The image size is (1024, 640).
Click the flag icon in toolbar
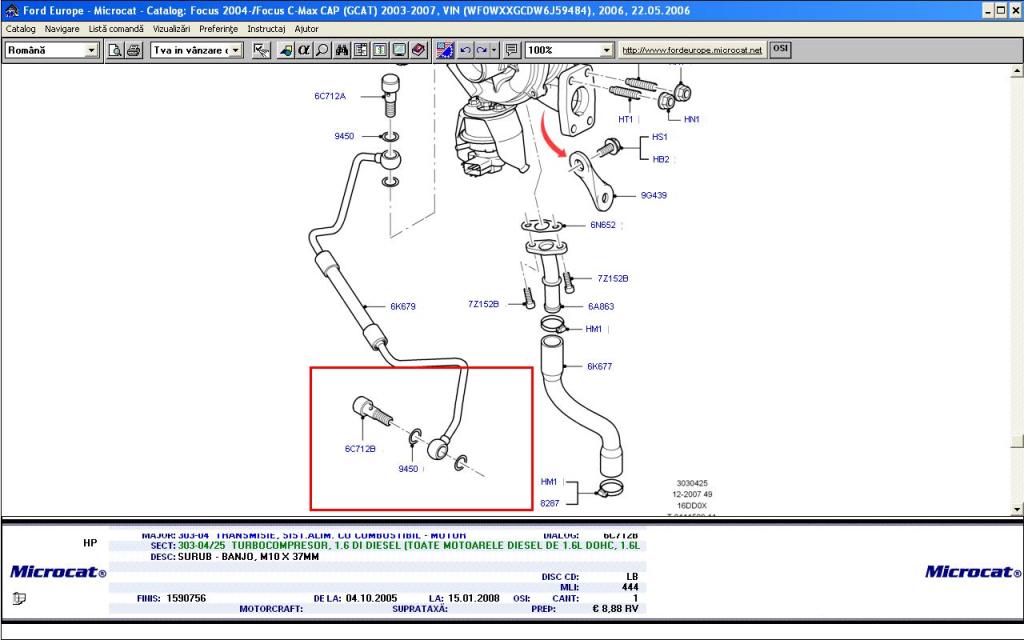point(445,50)
